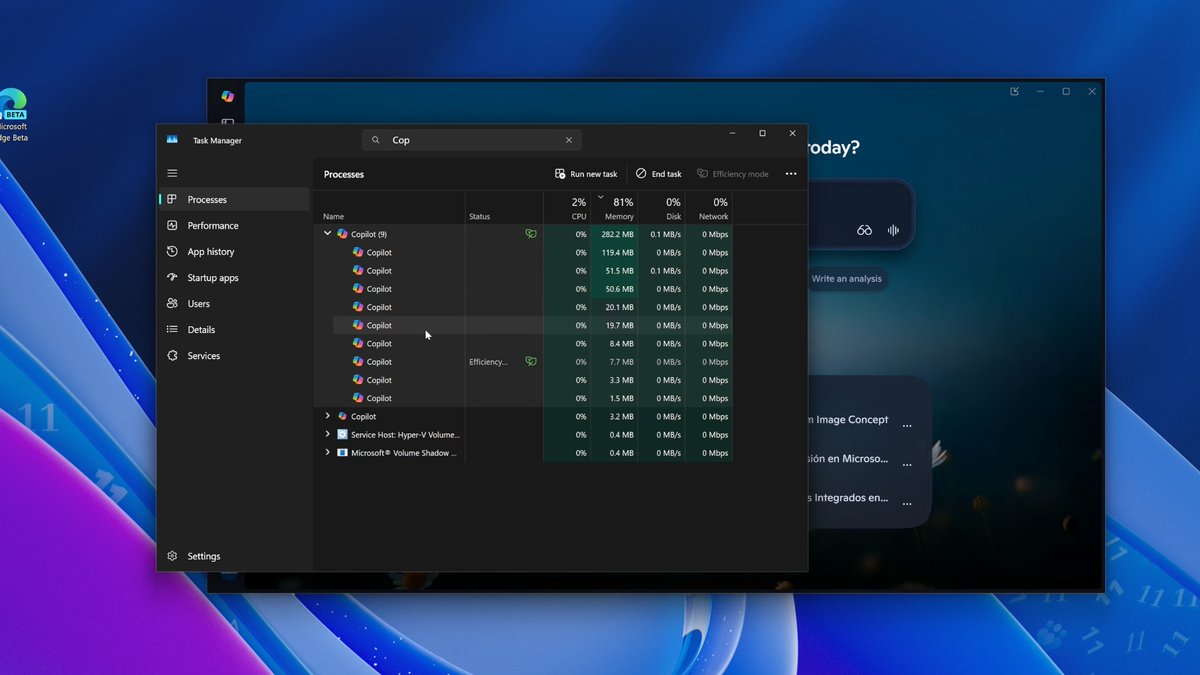Click the Copilot pop-out window icon
The width and height of the screenshot is (1200, 675).
click(x=1015, y=91)
